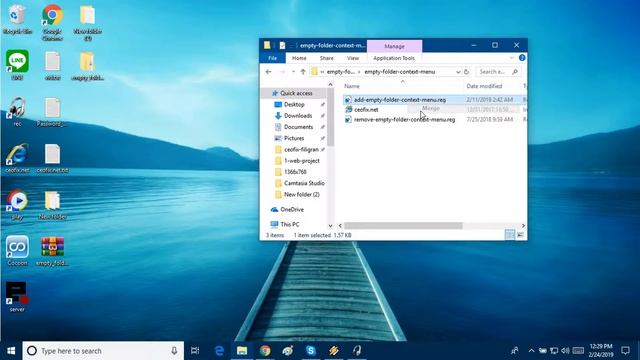Open Pictures in the navigation pane
The height and width of the screenshot is (360, 640).
[294, 138]
